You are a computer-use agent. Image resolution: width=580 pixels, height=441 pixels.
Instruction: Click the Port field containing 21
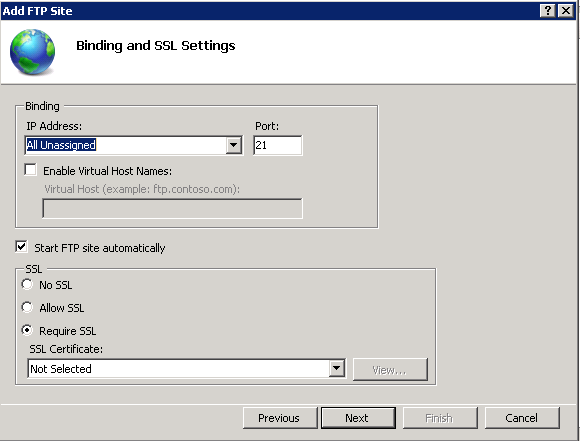tap(277, 145)
